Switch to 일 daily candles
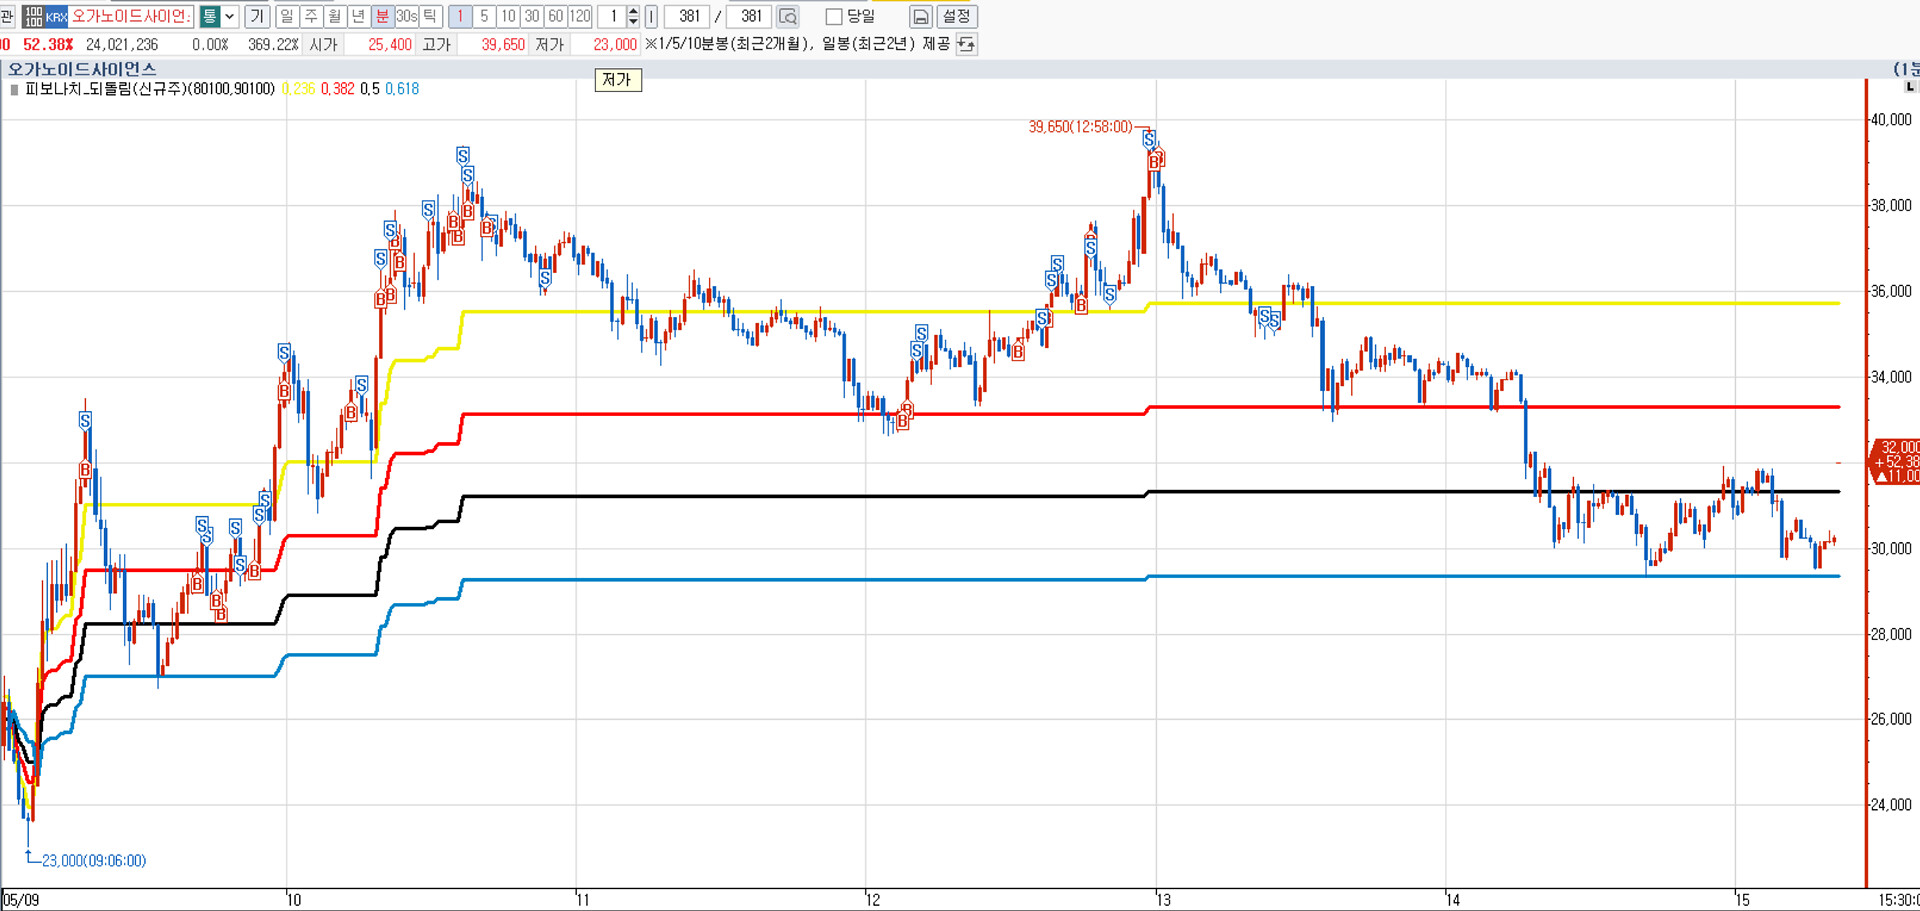Image resolution: width=1920 pixels, height=911 pixels. point(287,16)
